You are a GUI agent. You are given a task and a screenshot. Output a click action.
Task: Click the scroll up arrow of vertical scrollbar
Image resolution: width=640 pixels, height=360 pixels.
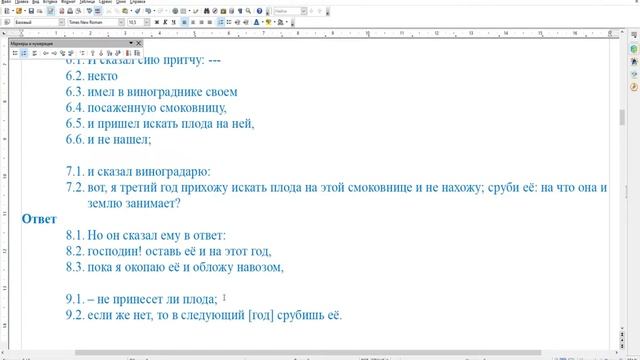(622, 32)
